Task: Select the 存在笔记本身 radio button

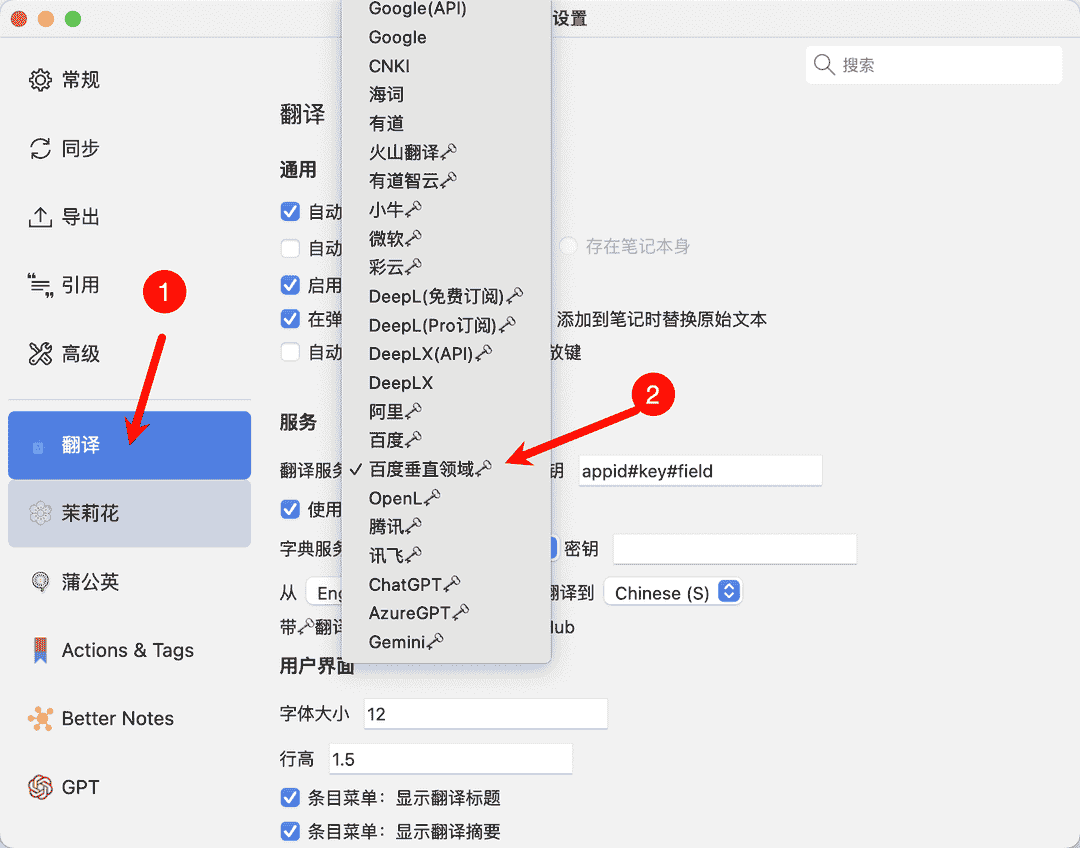Action: 567,245
